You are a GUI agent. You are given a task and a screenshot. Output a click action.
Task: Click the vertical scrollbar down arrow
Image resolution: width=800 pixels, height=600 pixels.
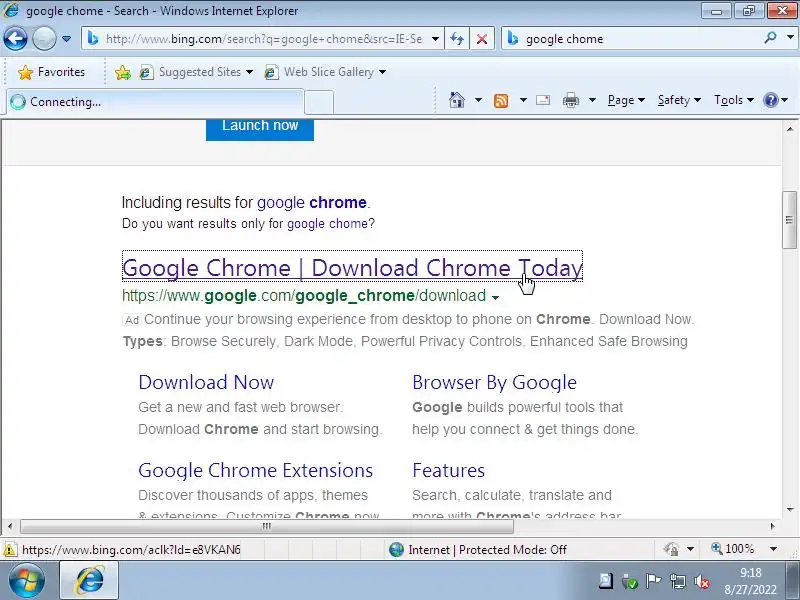(x=790, y=509)
